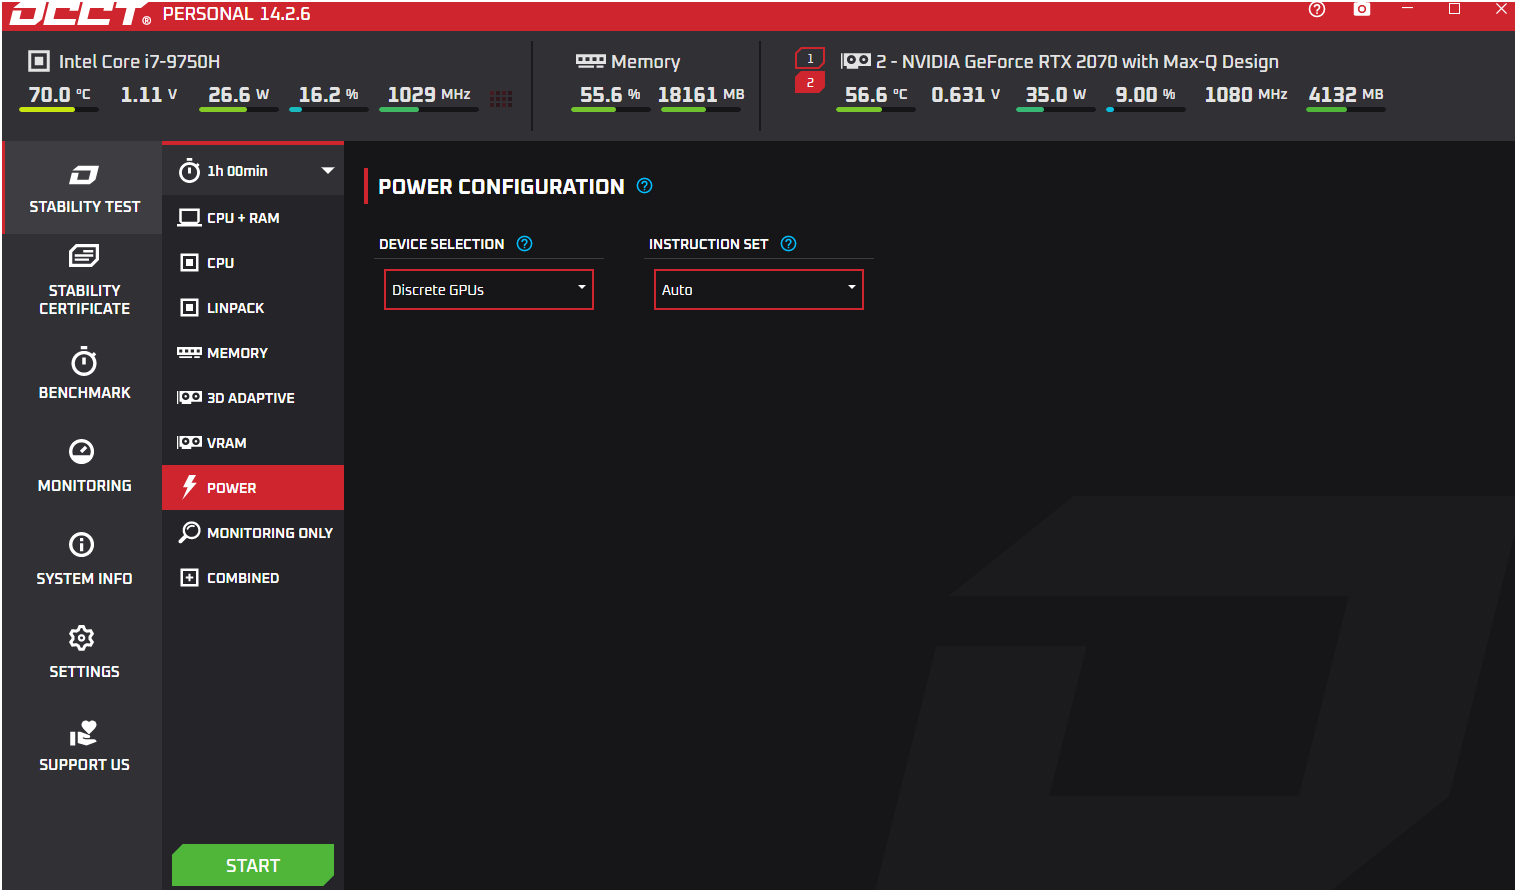Open the Benchmark stopwatch section
Viewport: 1517px width, 892px height.
(x=84, y=373)
